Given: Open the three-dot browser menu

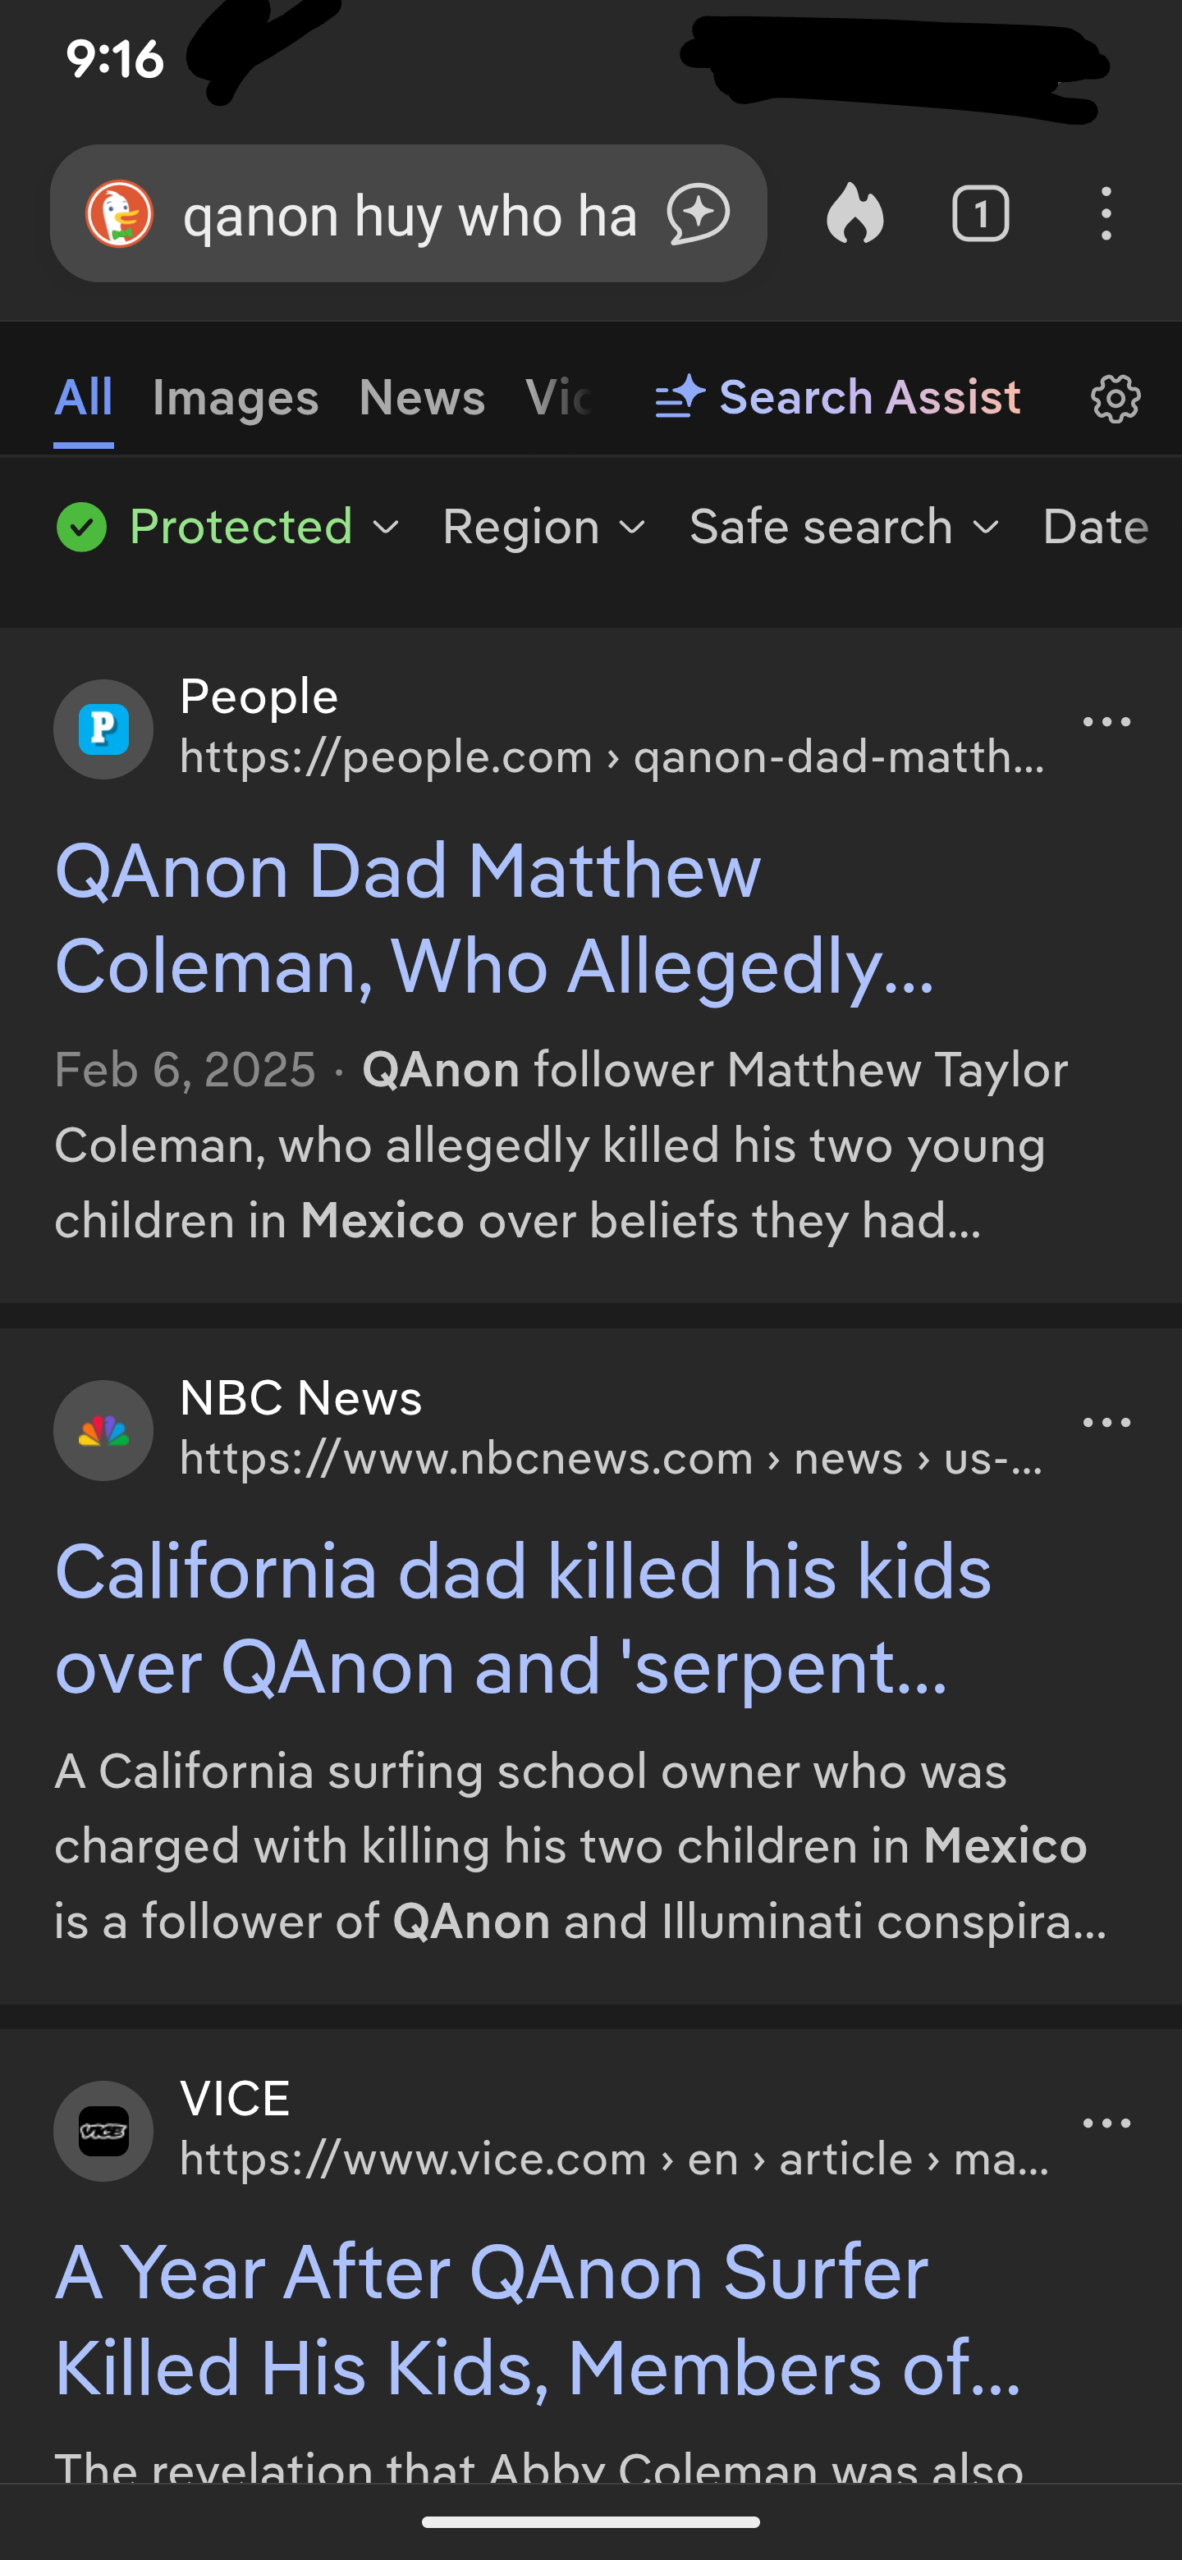Looking at the screenshot, I should pyautogui.click(x=1105, y=214).
